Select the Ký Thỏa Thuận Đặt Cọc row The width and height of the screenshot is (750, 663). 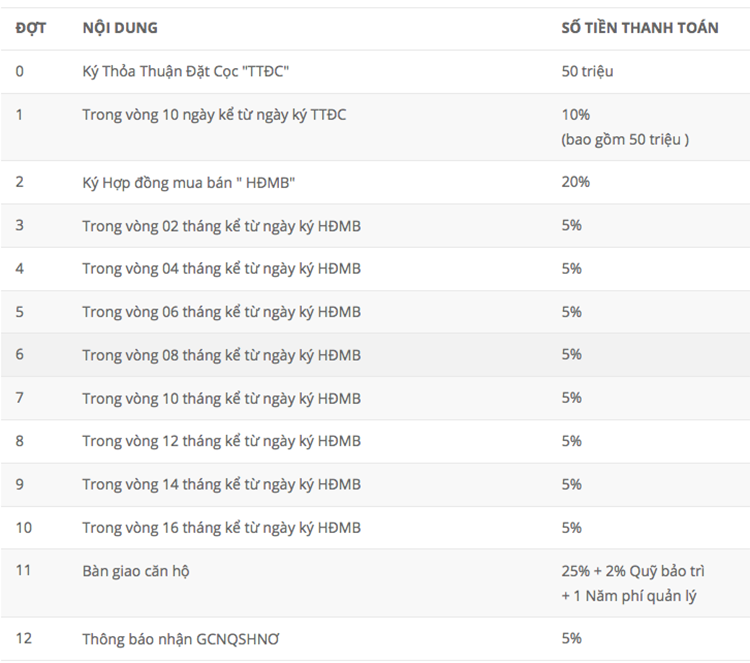click(375, 72)
